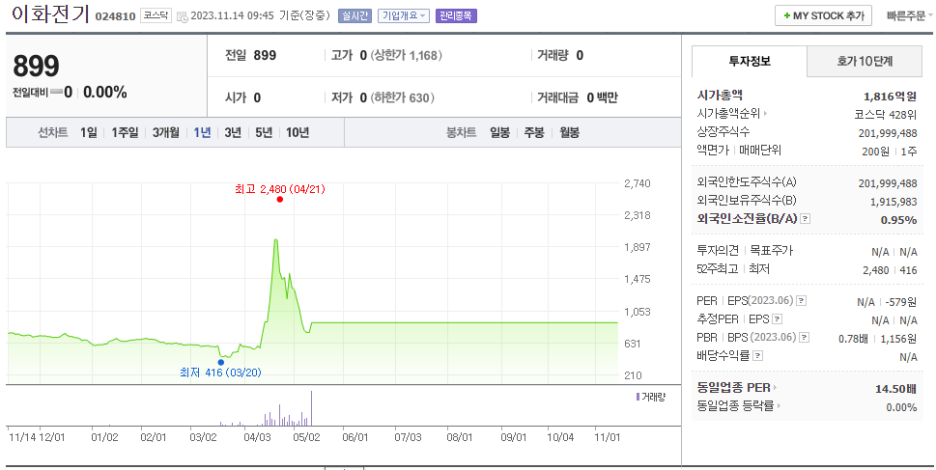Click the stock code 024810

[115, 17]
